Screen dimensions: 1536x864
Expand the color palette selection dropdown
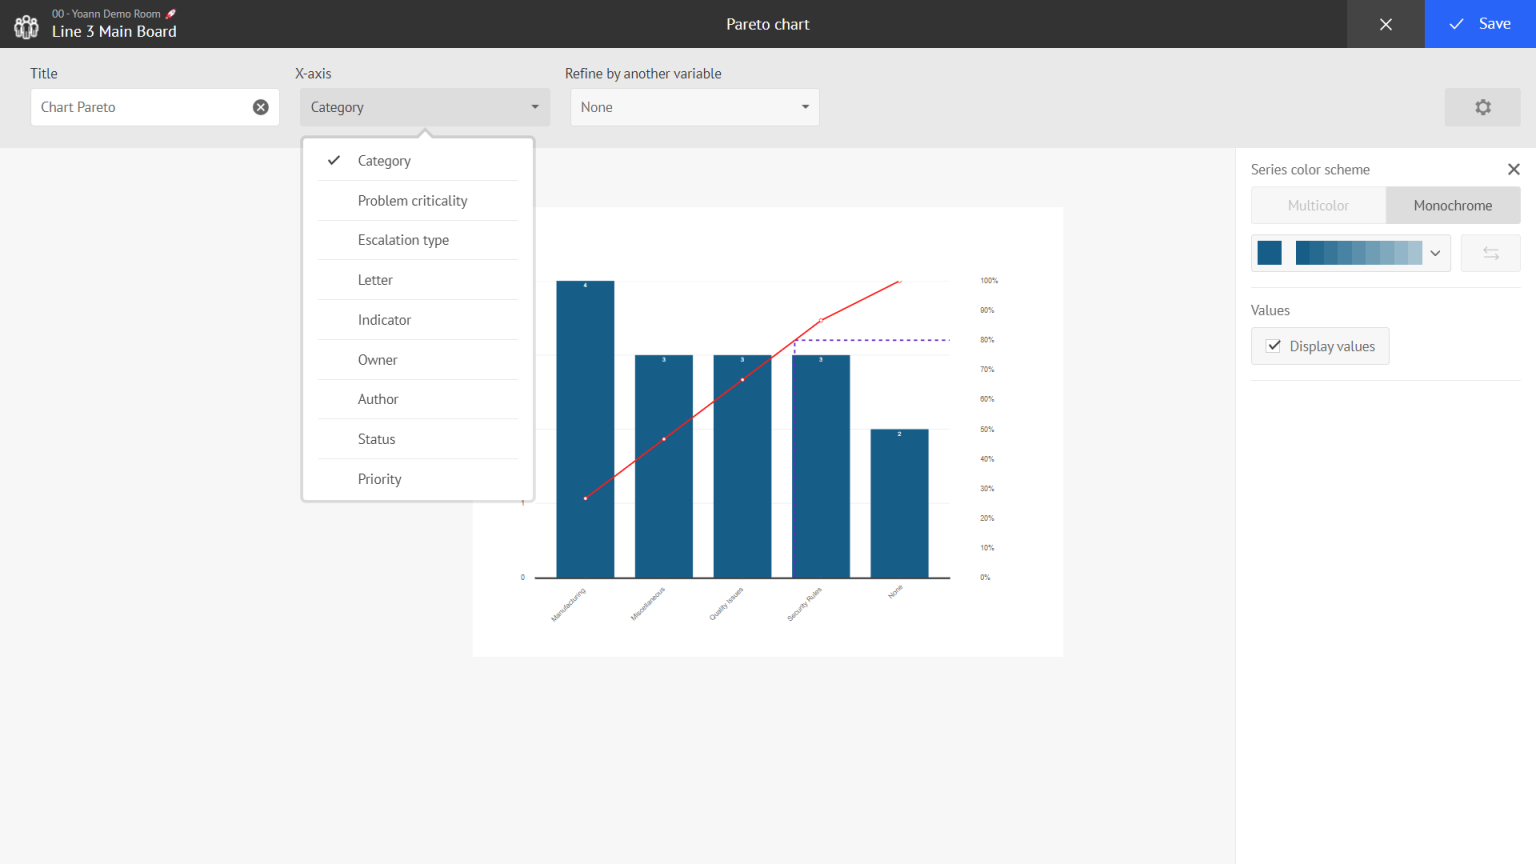tap(1434, 252)
